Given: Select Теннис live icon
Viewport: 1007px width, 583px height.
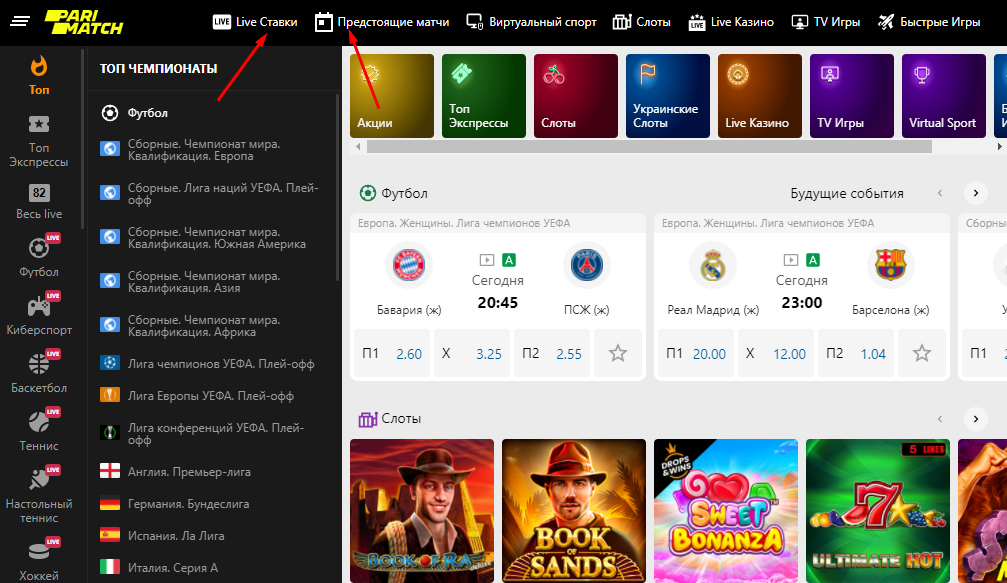Looking at the screenshot, I should [39, 429].
